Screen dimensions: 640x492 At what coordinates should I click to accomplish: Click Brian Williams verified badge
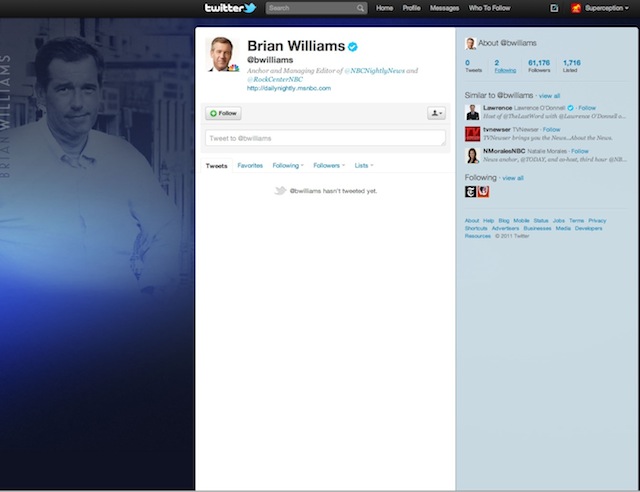coord(353,47)
